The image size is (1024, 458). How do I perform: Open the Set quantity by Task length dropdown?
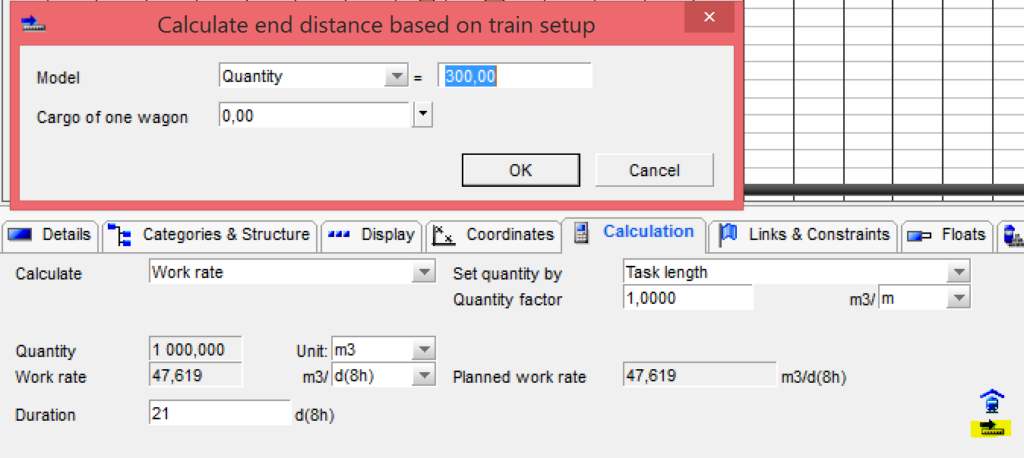797,272
